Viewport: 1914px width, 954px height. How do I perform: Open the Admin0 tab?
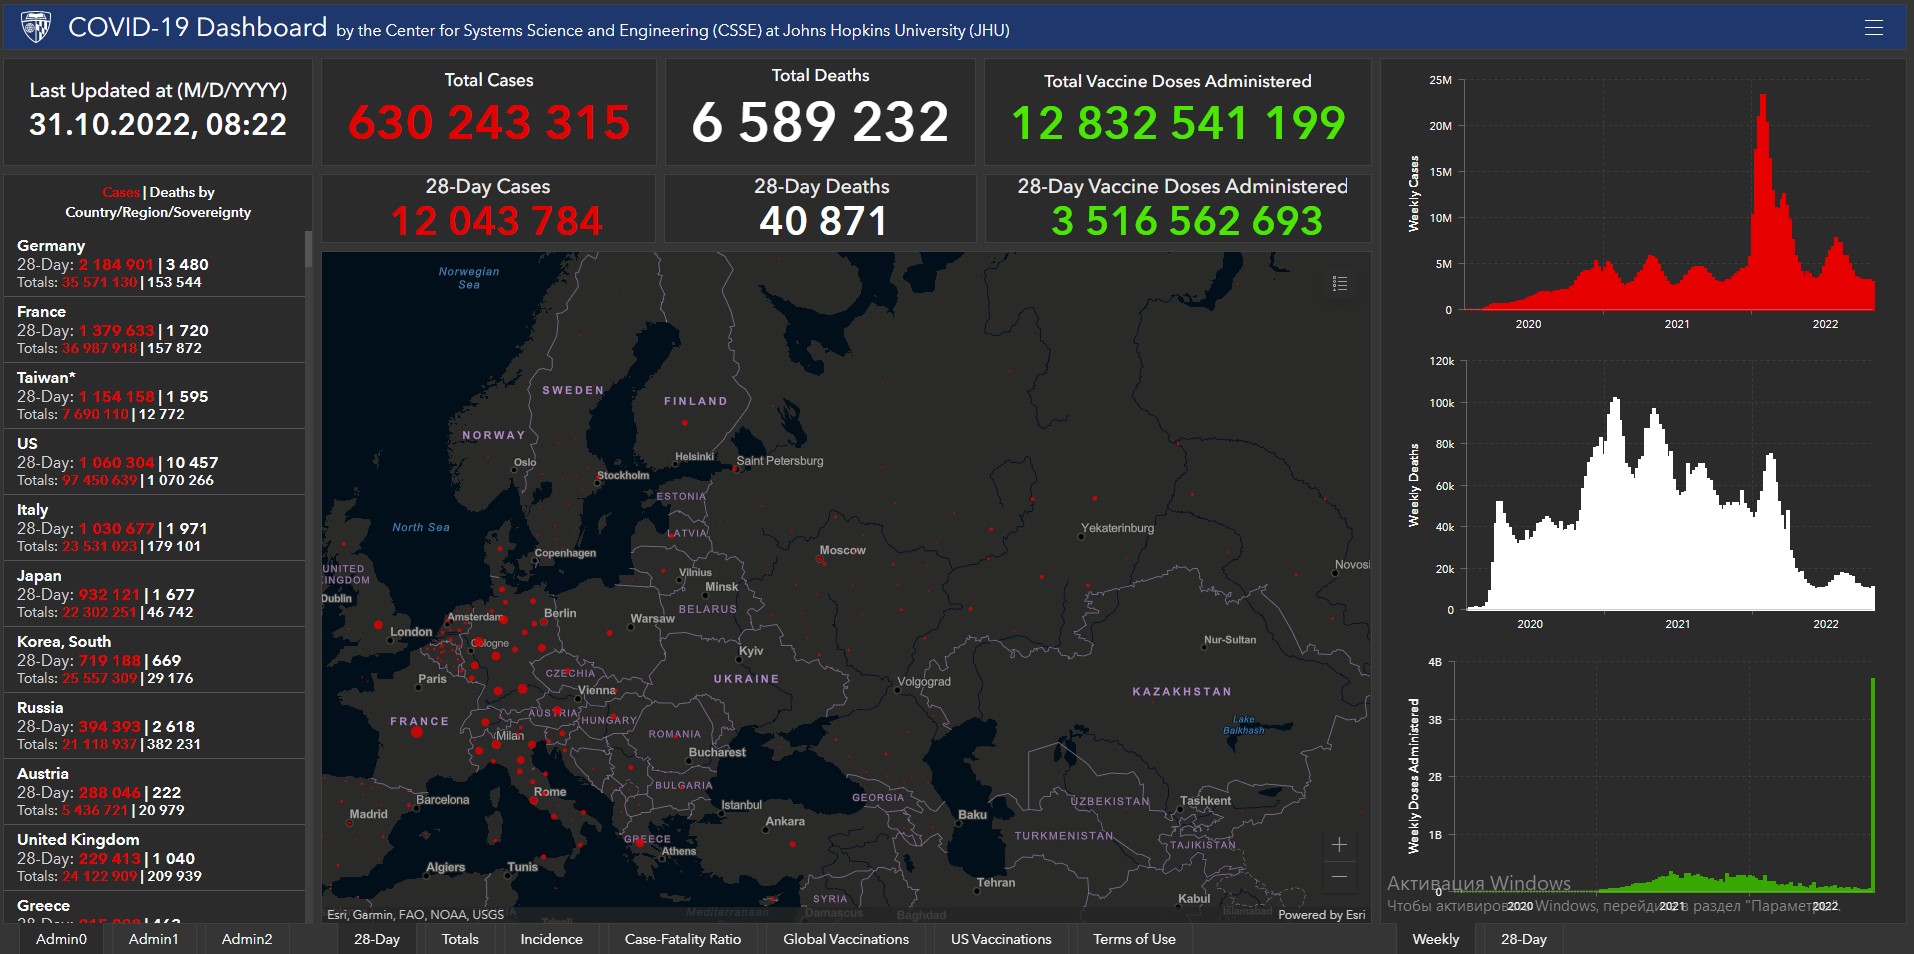point(61,939)
